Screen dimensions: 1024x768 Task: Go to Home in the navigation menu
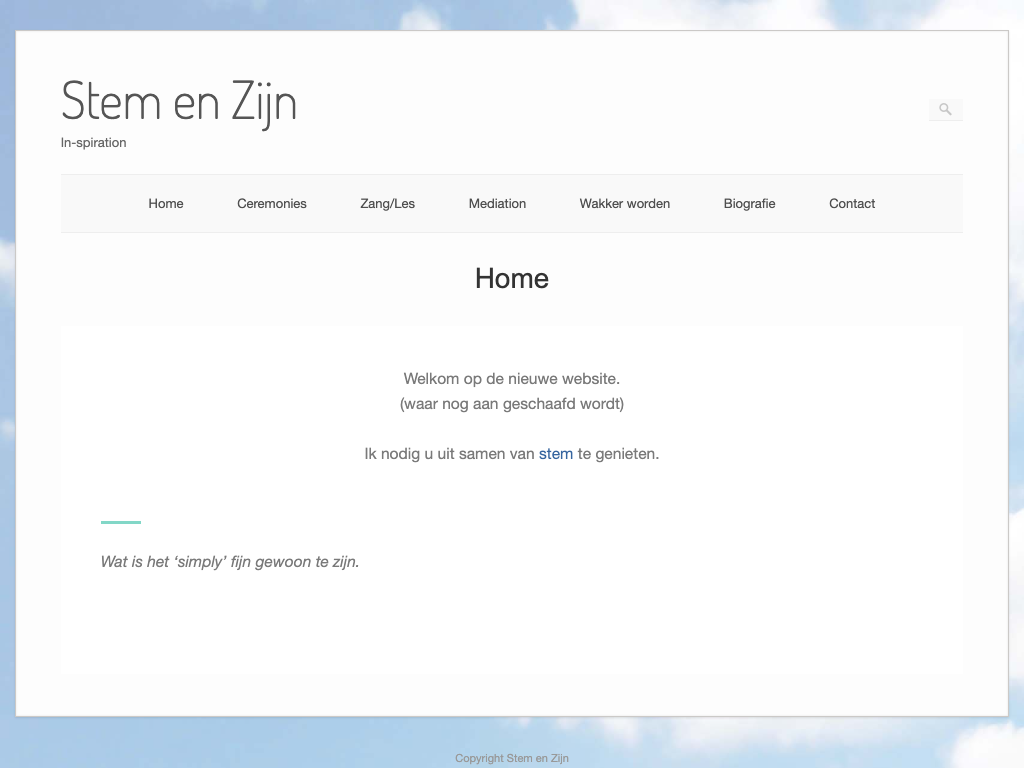(166, 204)
